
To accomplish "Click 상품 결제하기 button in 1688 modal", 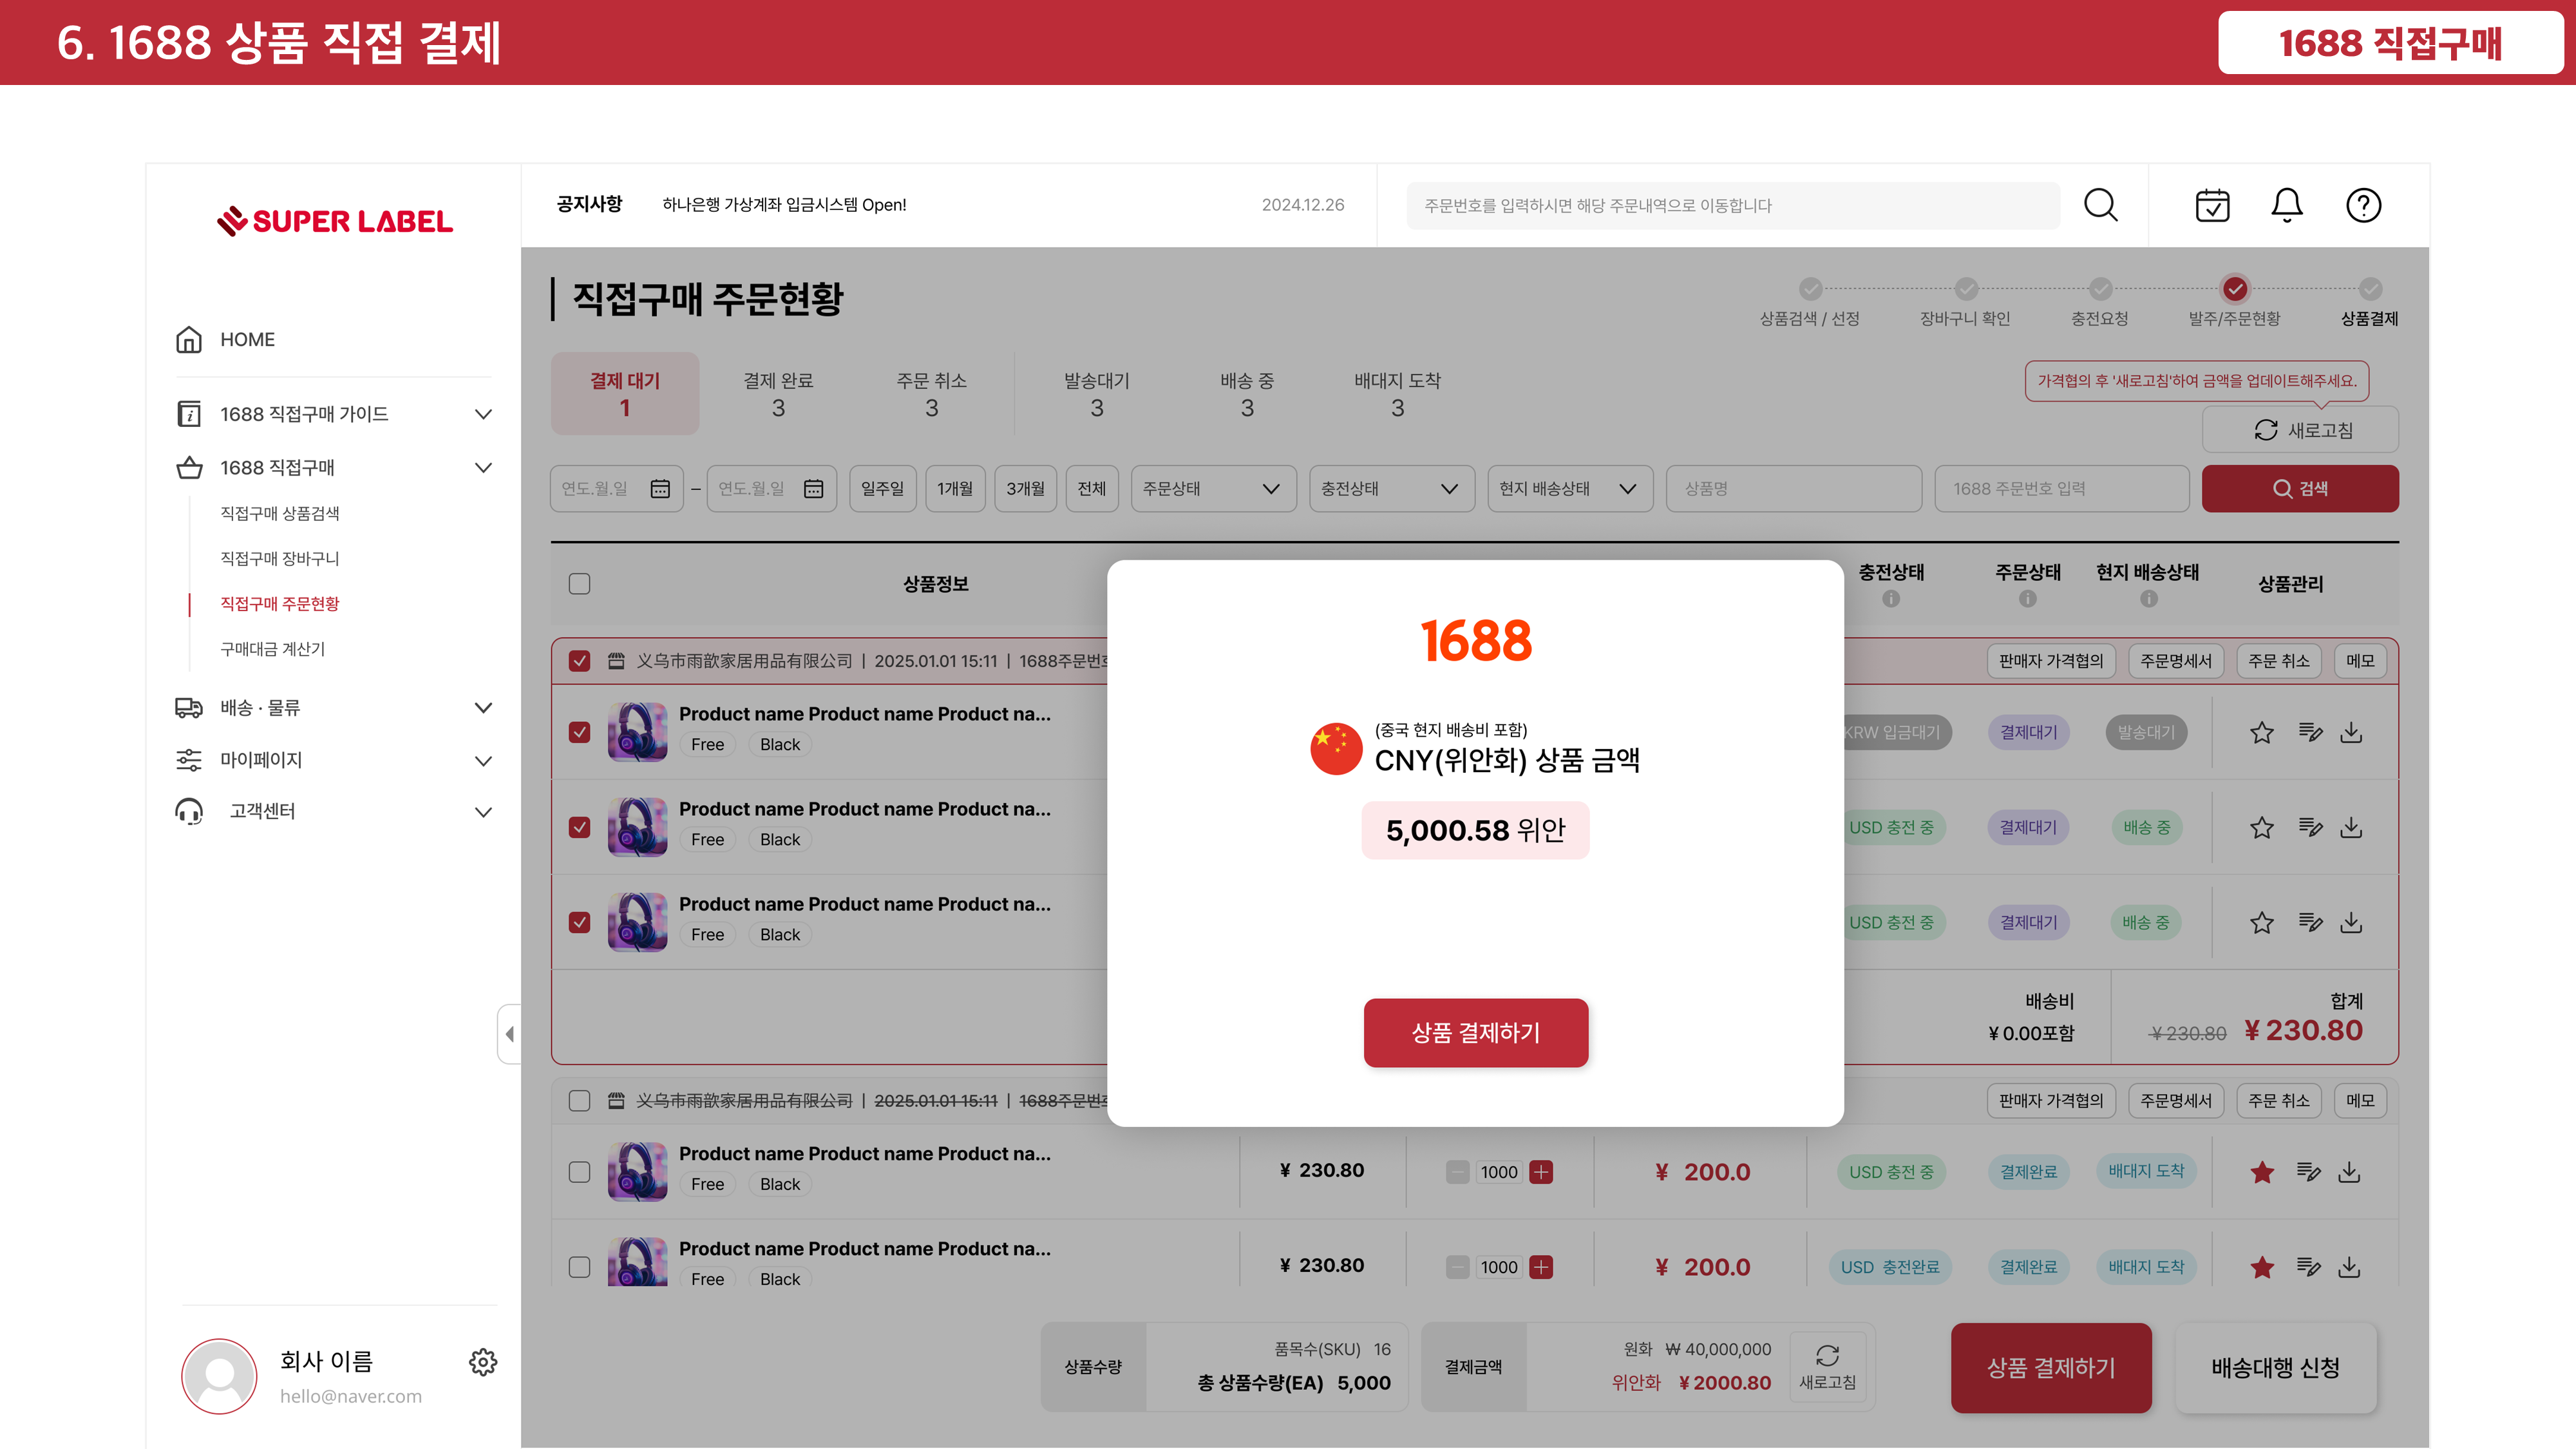I will pyautogui.click(x=1475, y=1033).
